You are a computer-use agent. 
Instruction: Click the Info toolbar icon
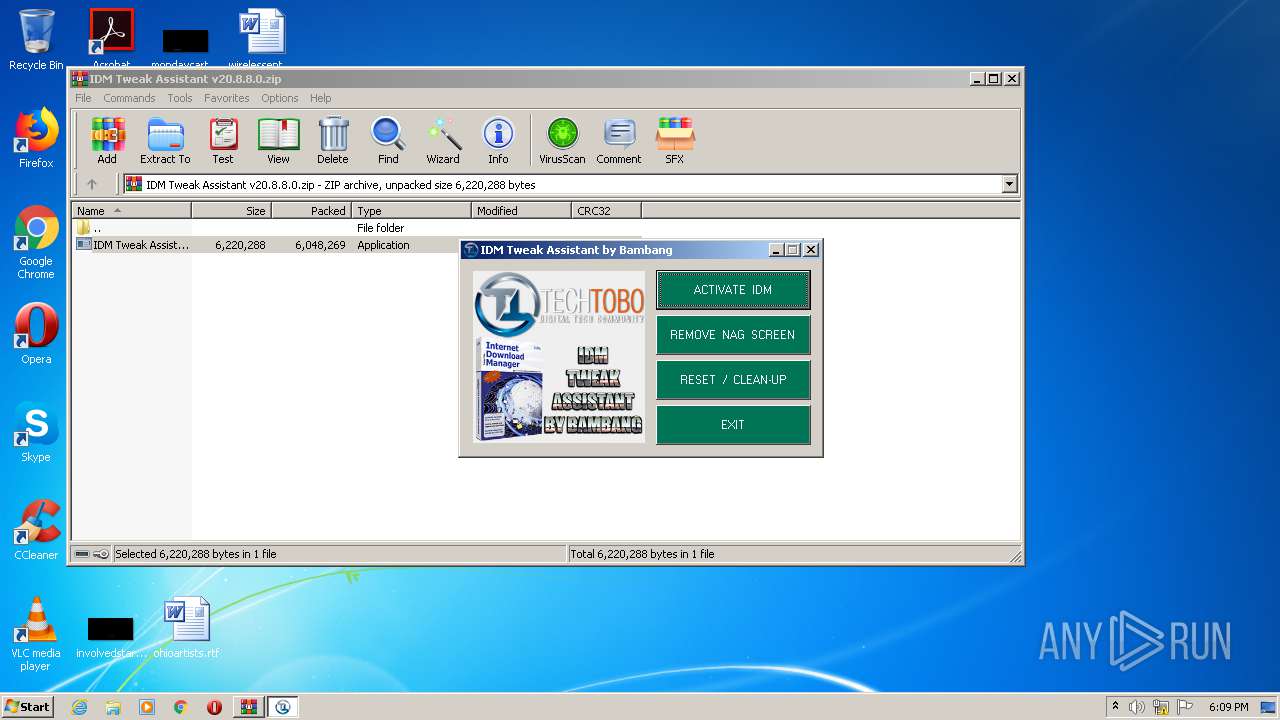coord(498,140)
